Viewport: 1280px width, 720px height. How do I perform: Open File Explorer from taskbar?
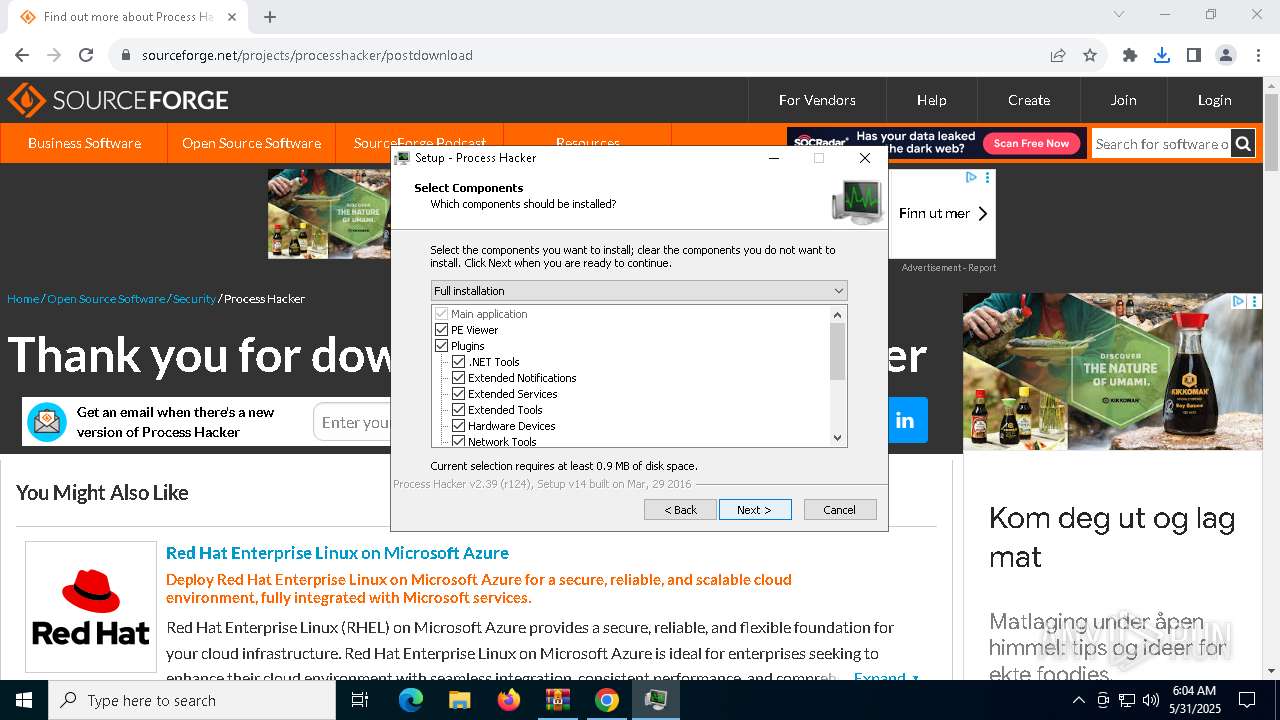click(x=460, y=700)
